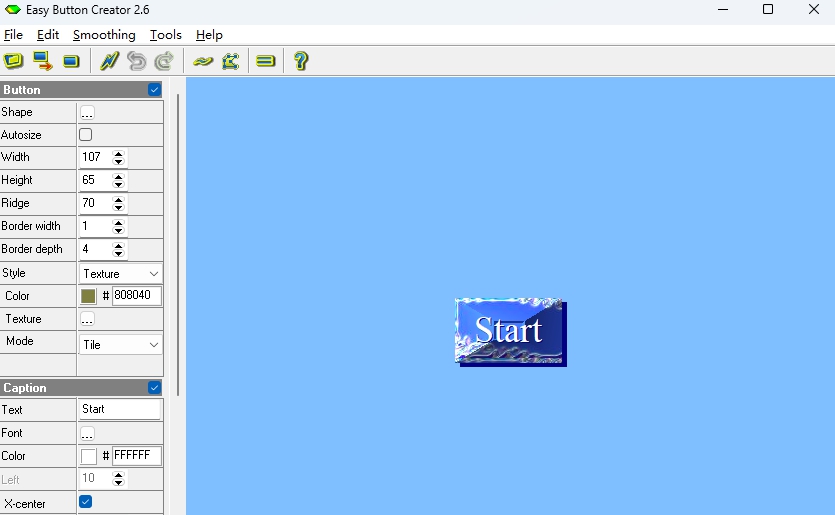Decrease the Border depth with down arrow

118,253
